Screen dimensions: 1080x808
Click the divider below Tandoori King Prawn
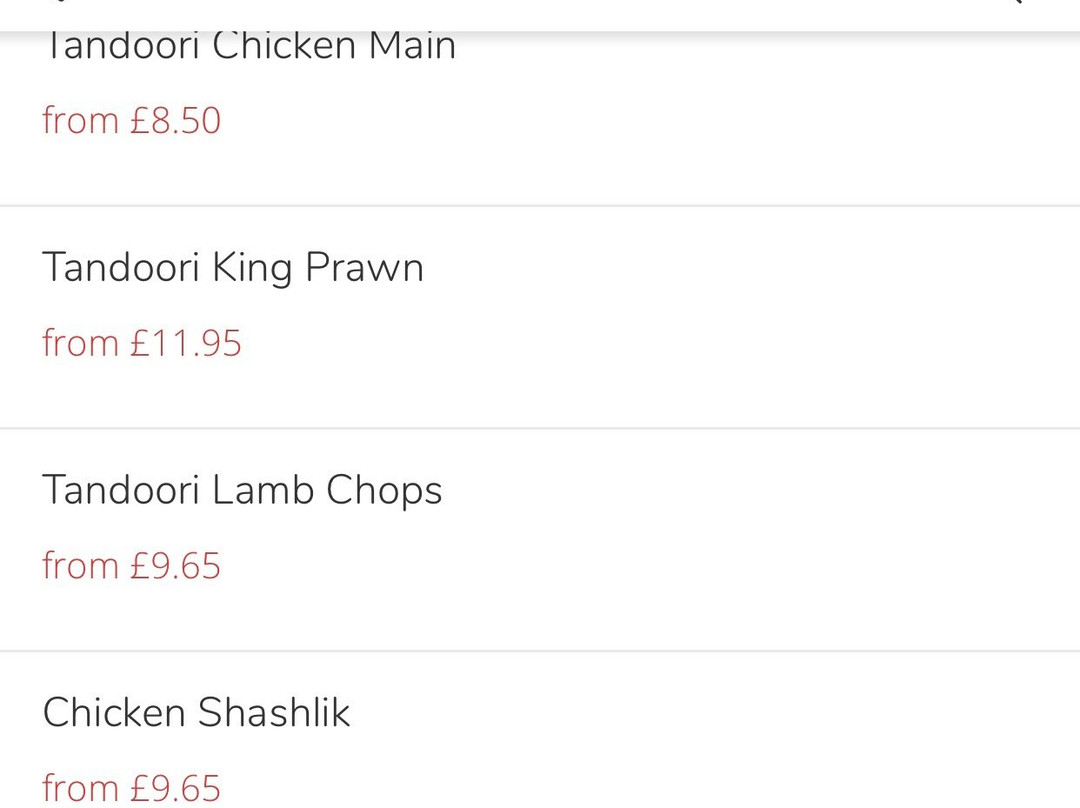tap(540, 428)
